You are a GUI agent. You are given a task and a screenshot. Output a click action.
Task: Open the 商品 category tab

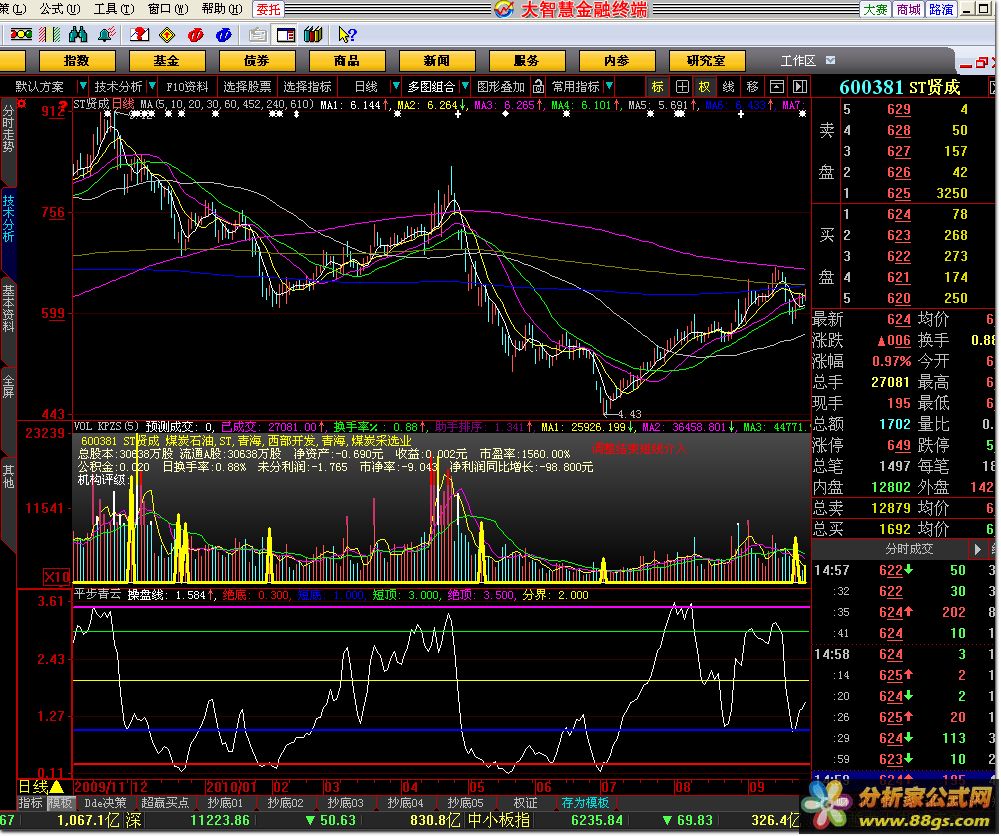point(347,61)
